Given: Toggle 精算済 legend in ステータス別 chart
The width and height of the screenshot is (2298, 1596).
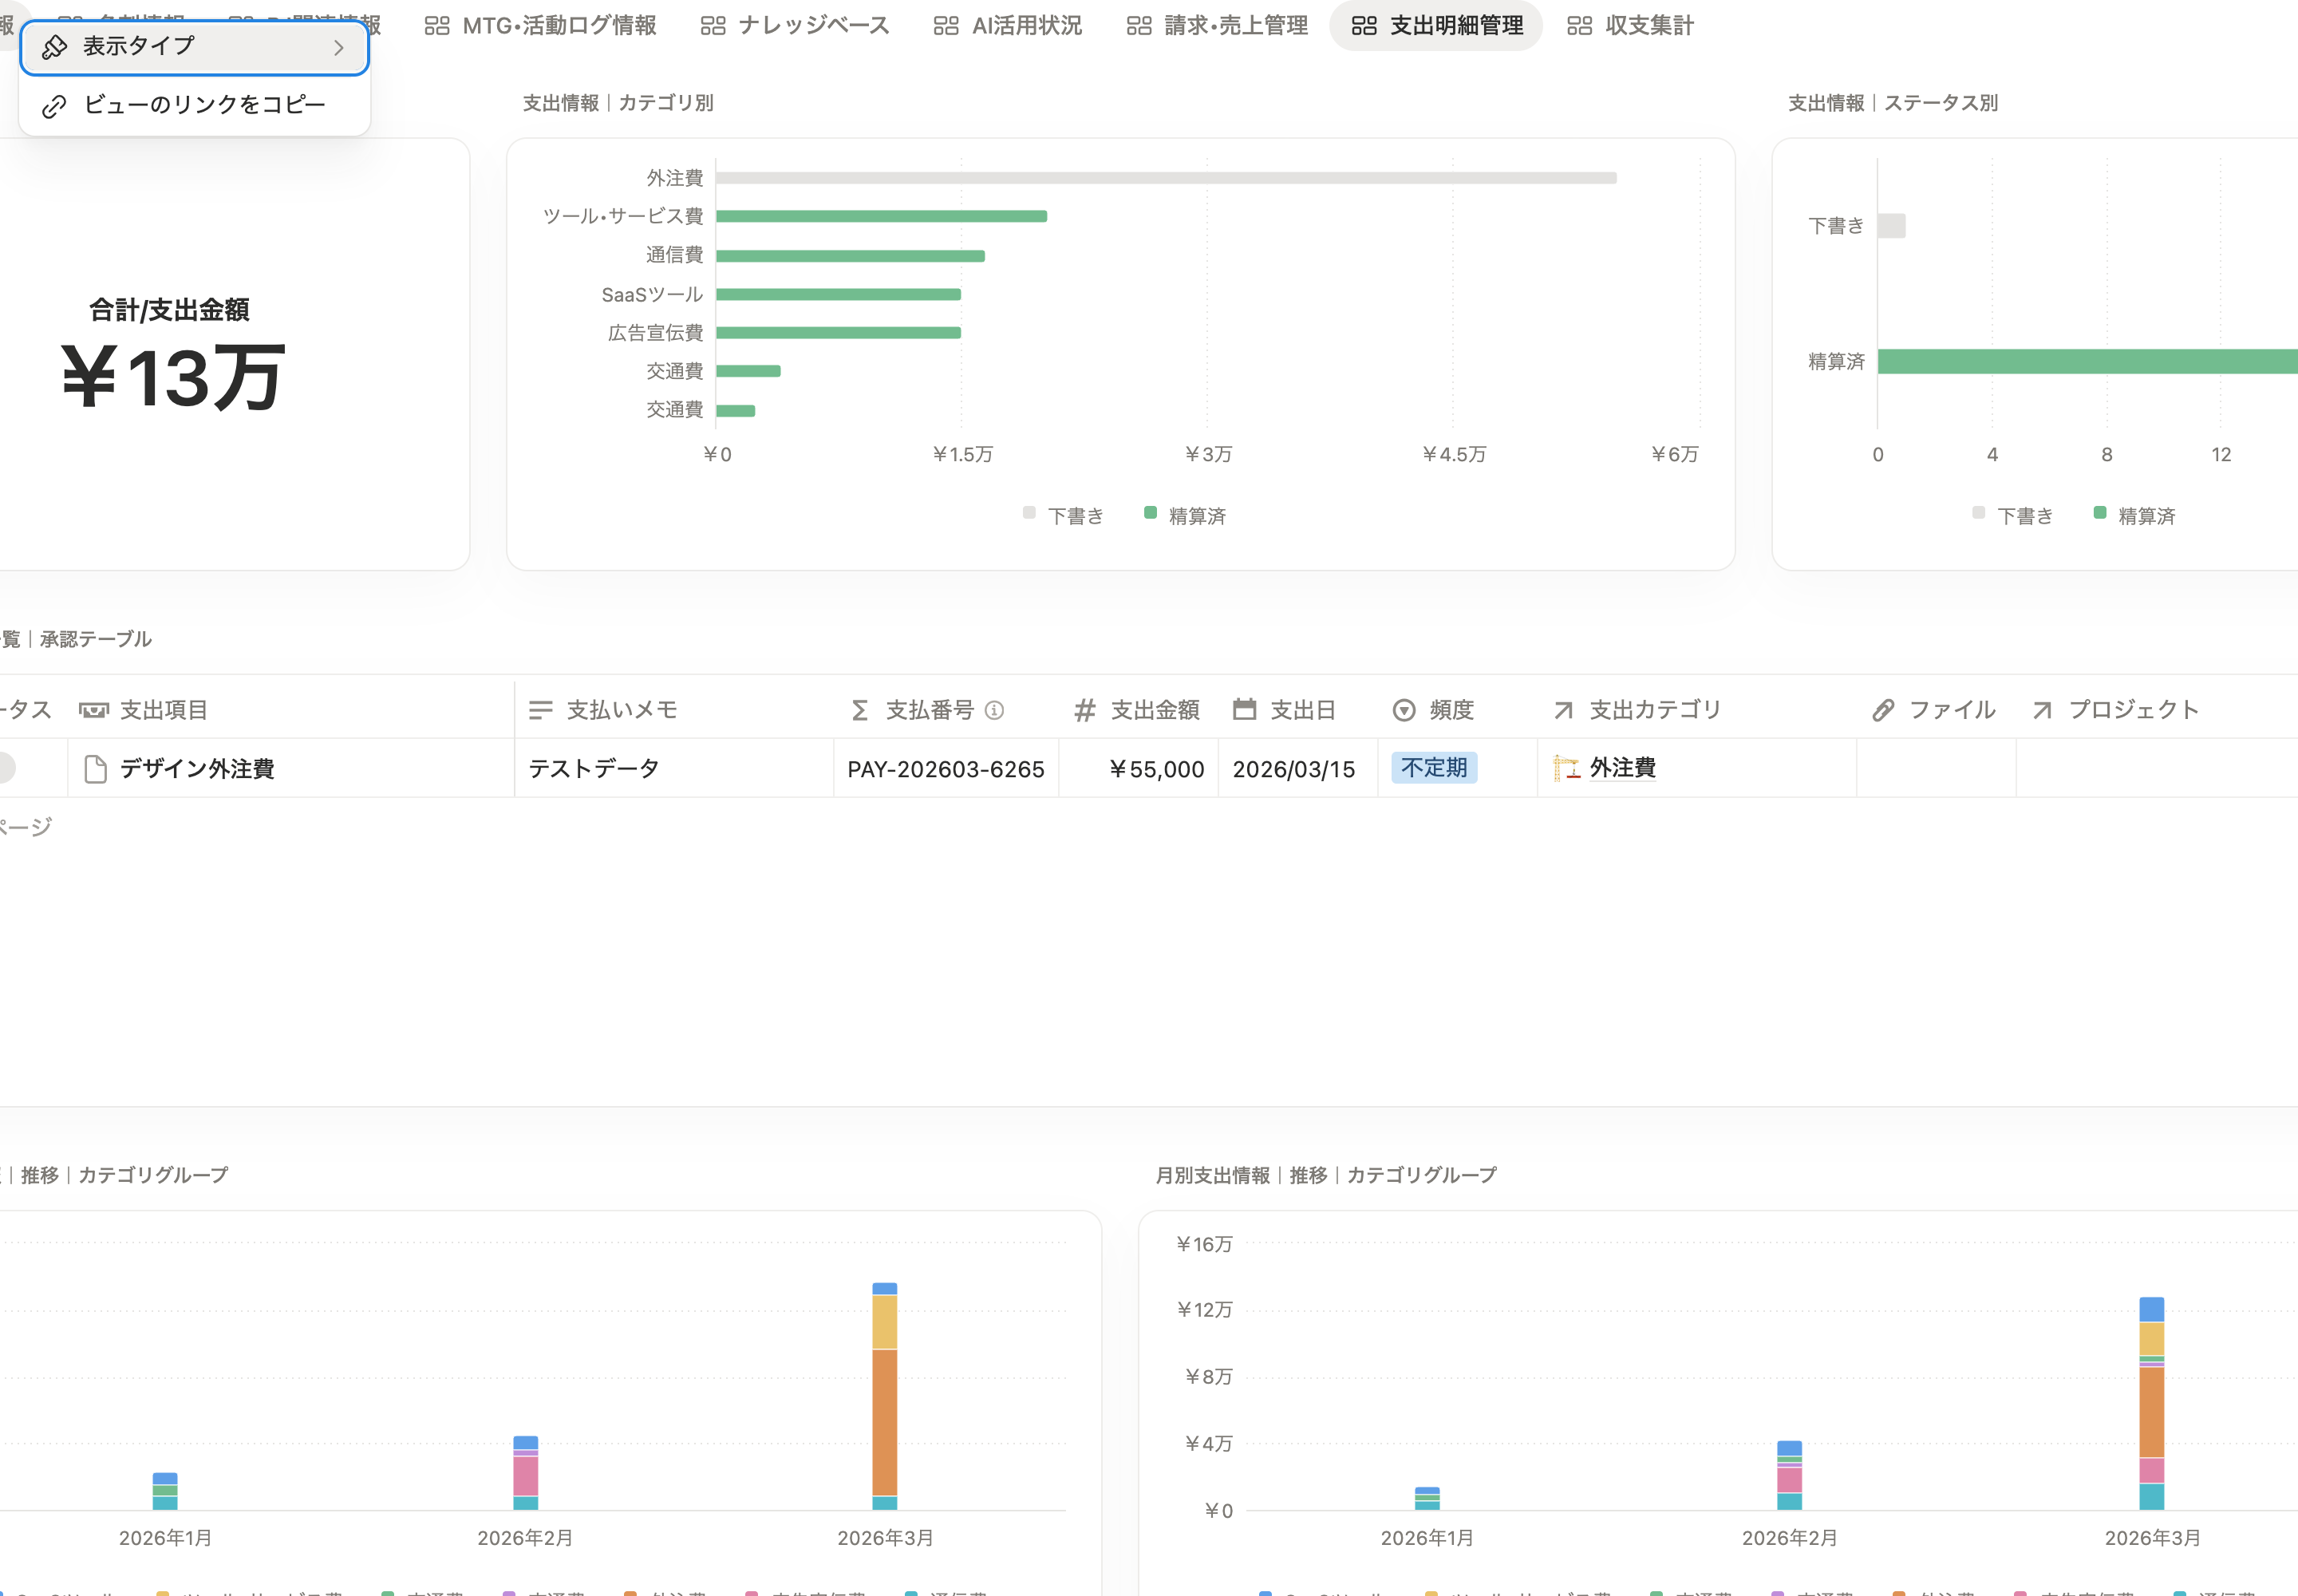Looking at the screenshot, I should tap(2134, 516).
